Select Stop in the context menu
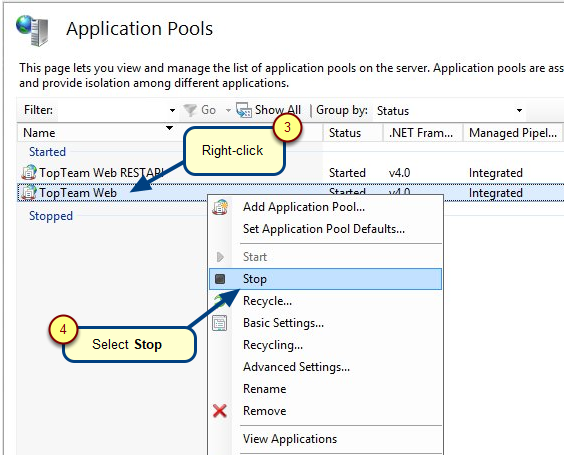This screenshot has width=568, height=455. (x=325, y=279)
